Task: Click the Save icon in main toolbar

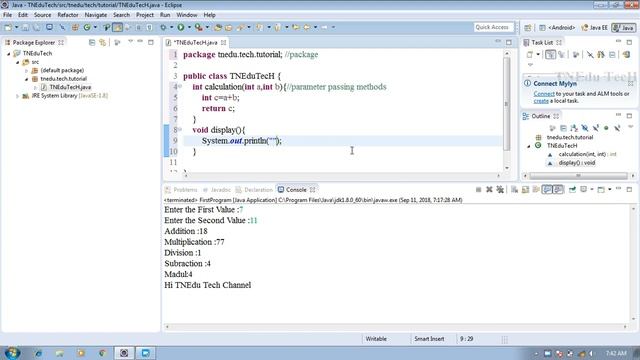Action: point(25,27)
